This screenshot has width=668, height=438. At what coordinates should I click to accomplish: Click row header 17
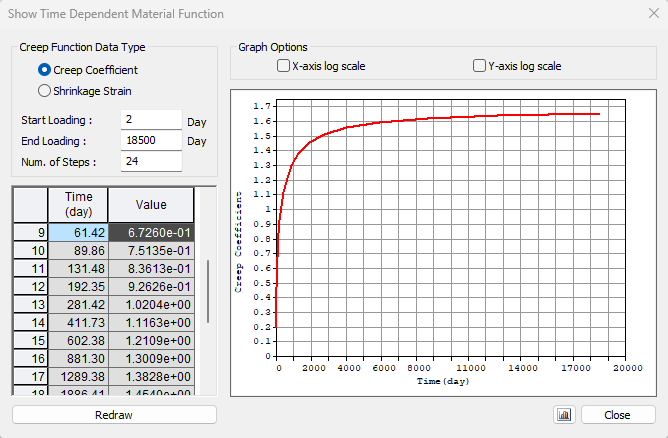pos(31,377)
